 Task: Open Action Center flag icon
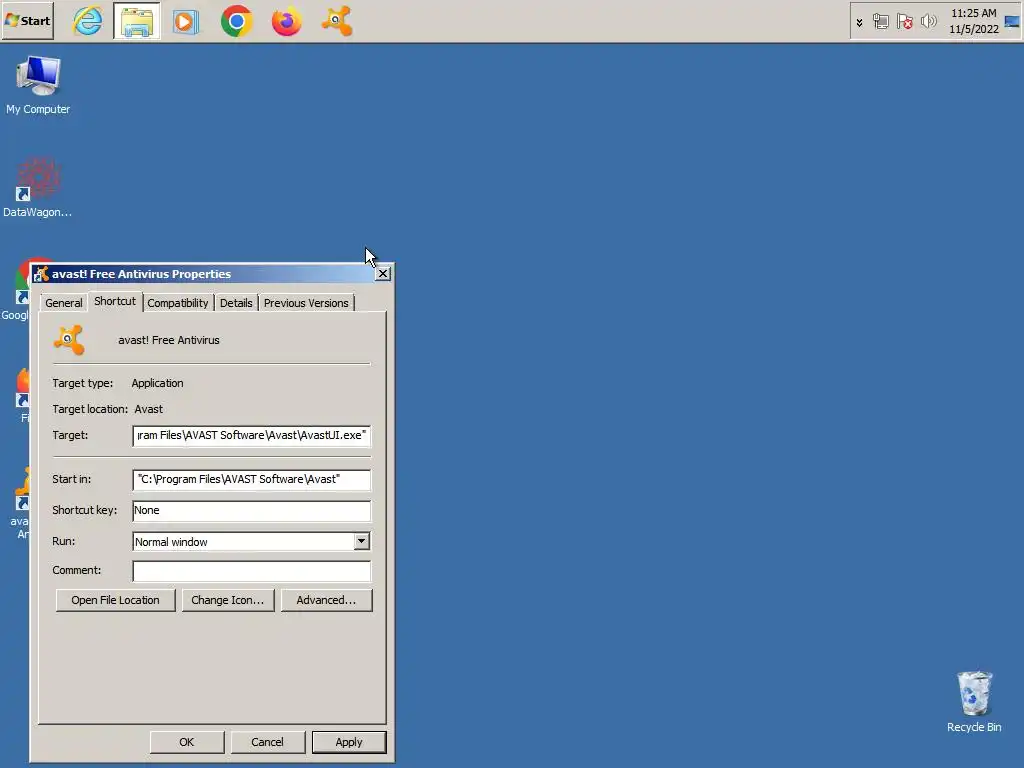(x=904, y=22)
